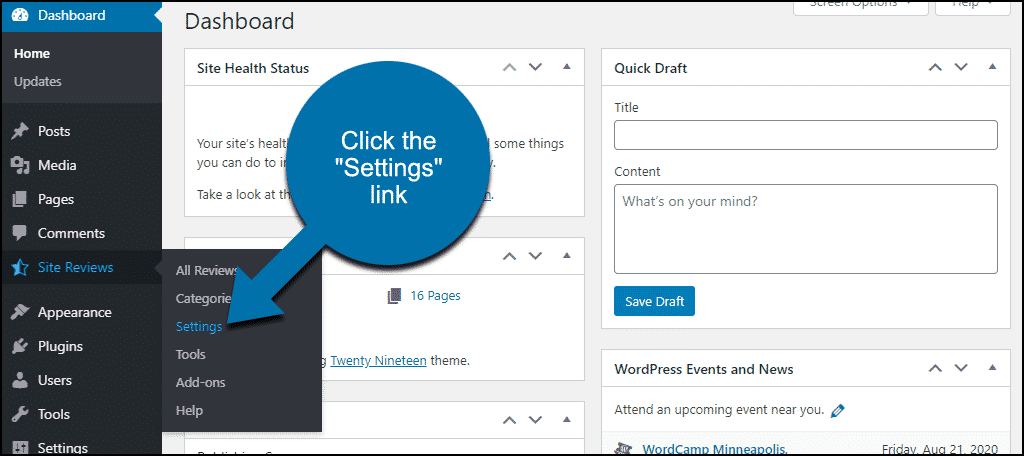Click the Site Reviews star icon
Image resolution: width=1024 pixels, height=456 pixels.
[x=20, y=267]
